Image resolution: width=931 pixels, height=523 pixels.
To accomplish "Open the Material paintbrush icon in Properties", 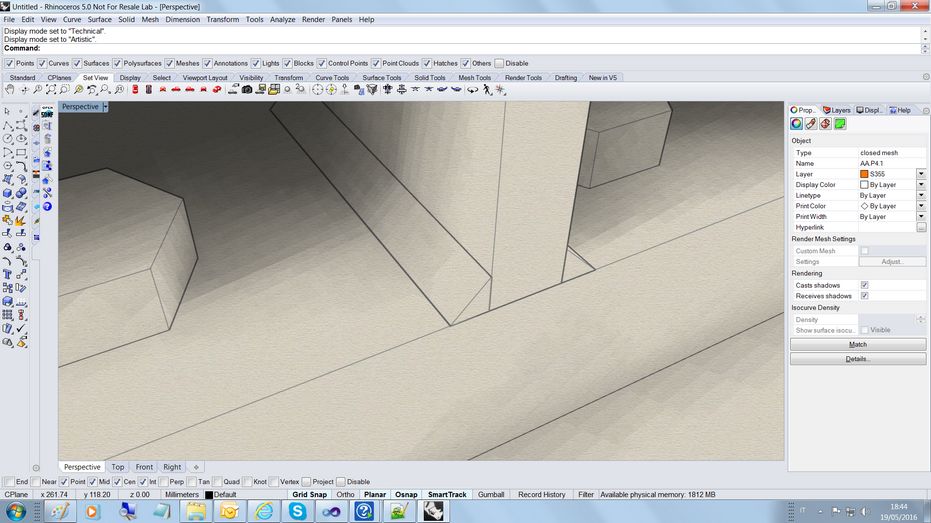I will [x=811, y=123].
